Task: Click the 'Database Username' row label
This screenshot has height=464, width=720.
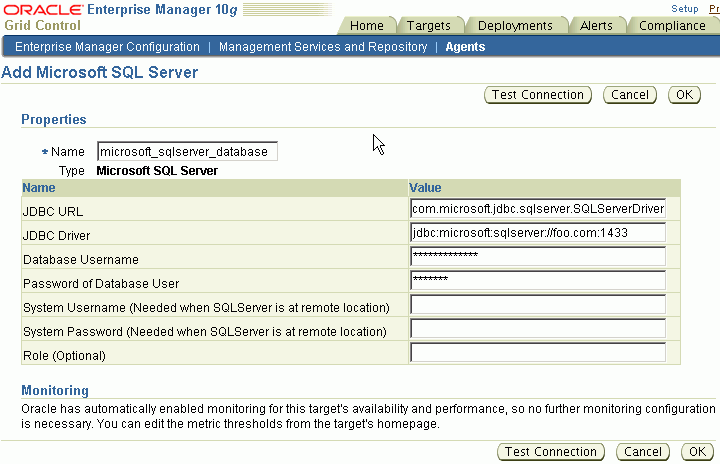Action: coord(81,260)
